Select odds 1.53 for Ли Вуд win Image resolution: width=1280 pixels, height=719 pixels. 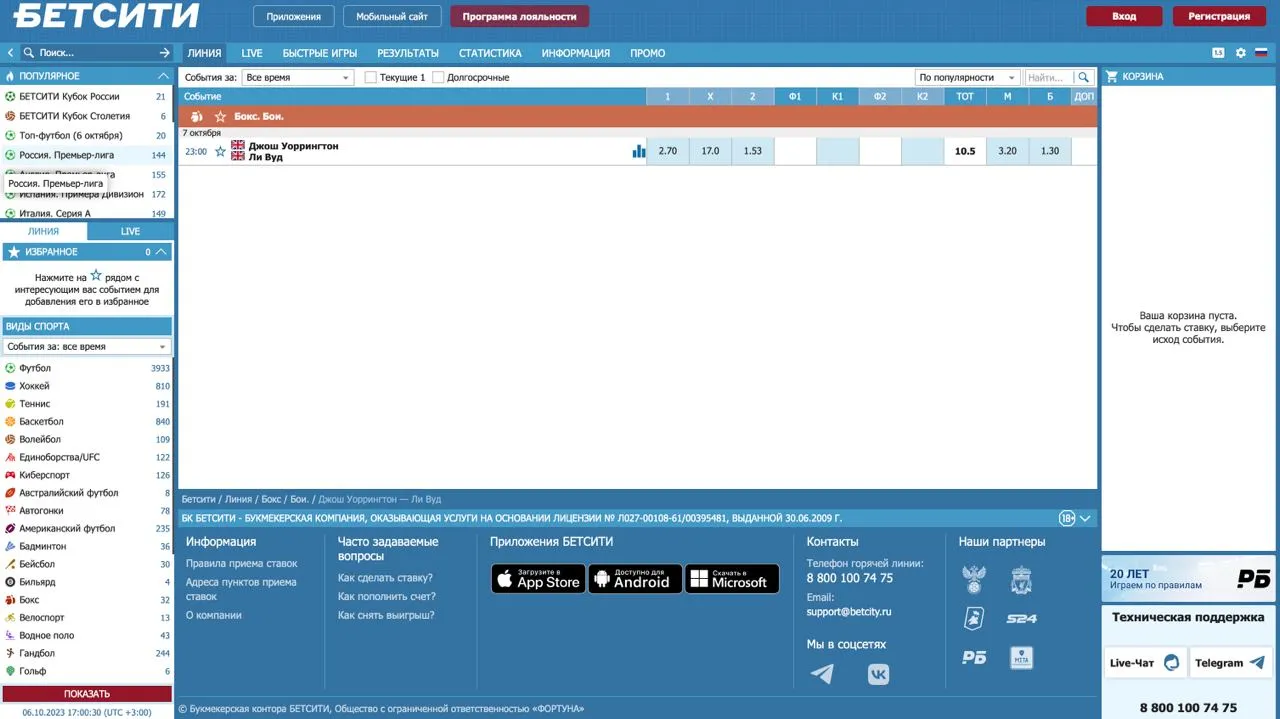tap(753, 151)
